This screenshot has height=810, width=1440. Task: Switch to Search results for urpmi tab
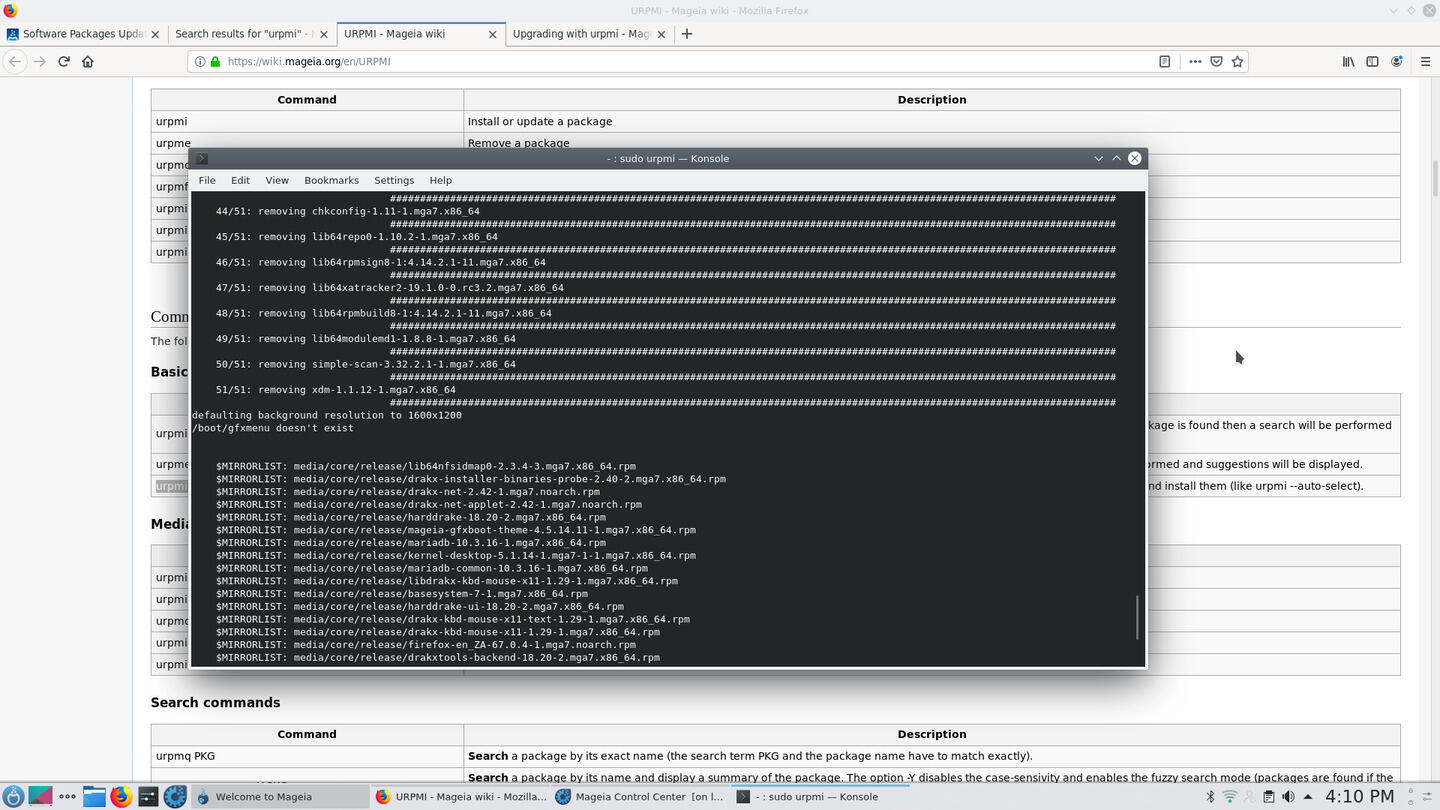pos(251,33)
